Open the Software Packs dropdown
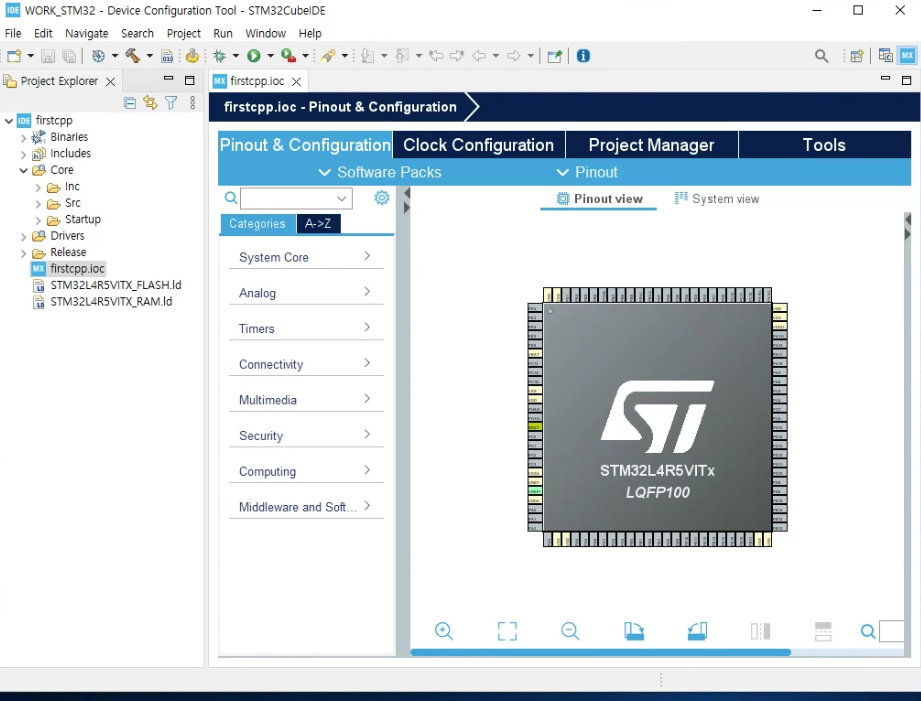This screenshot has width=921, height=701. (x=379, y=172)
